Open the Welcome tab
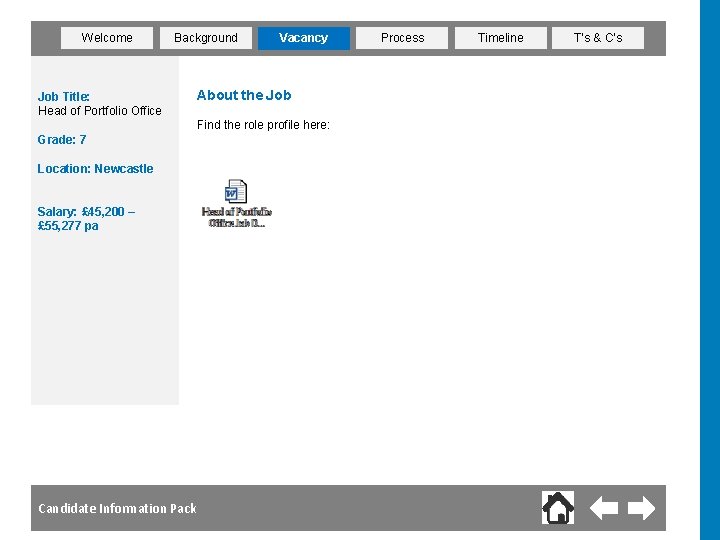The width and height of the screenshot is (720, 540). pos(107,38)
